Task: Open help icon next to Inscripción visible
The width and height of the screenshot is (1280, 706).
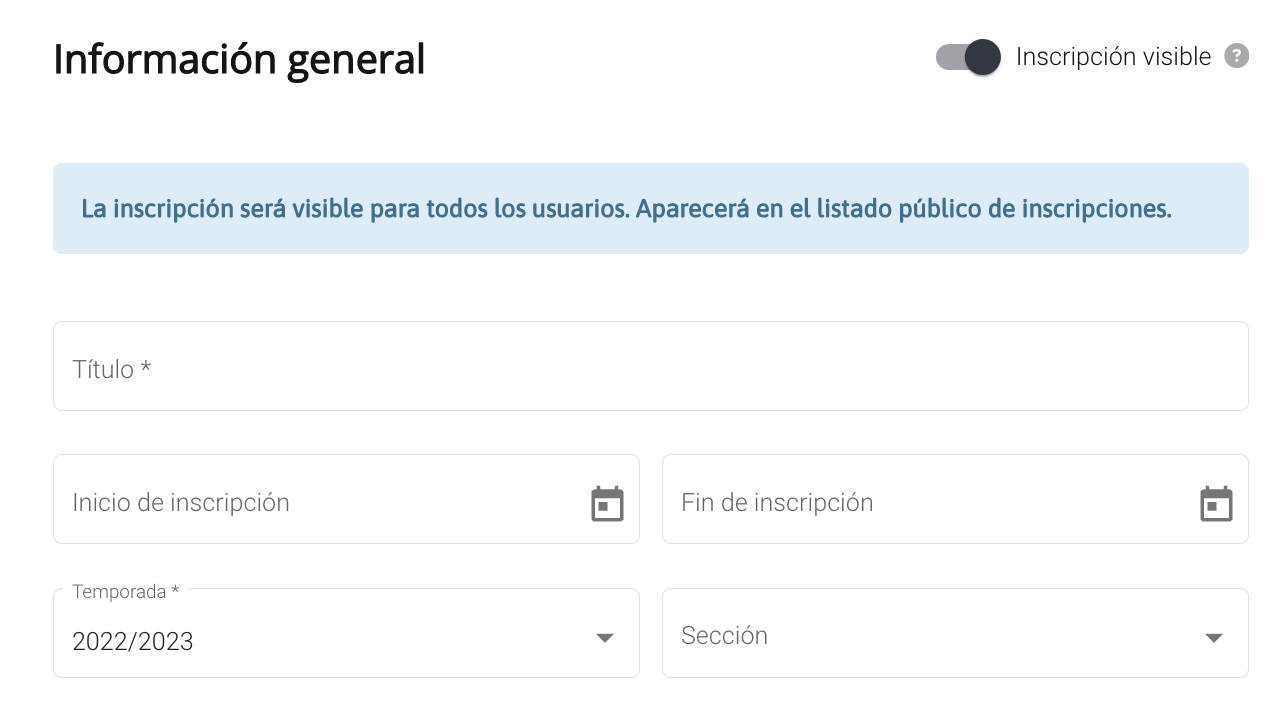Action: point(1237,57)
